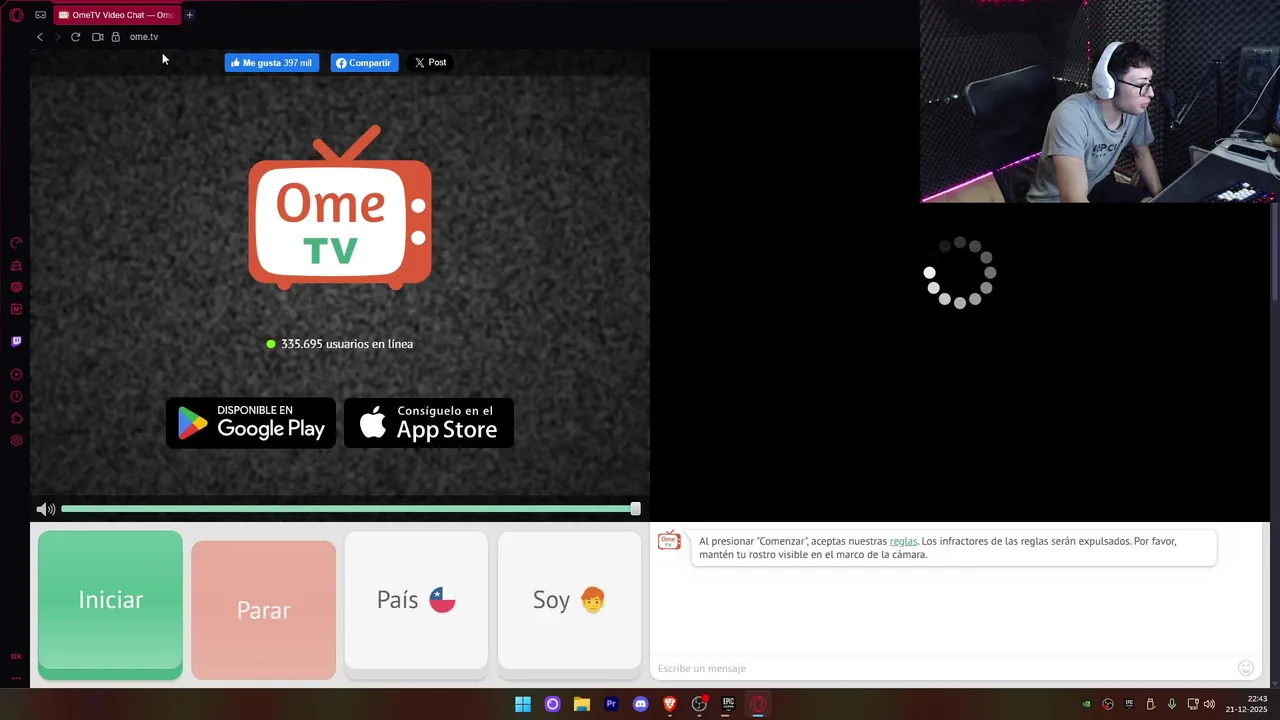
Task: Open the system volume tray icon
Action: (x=1209, y=704)
